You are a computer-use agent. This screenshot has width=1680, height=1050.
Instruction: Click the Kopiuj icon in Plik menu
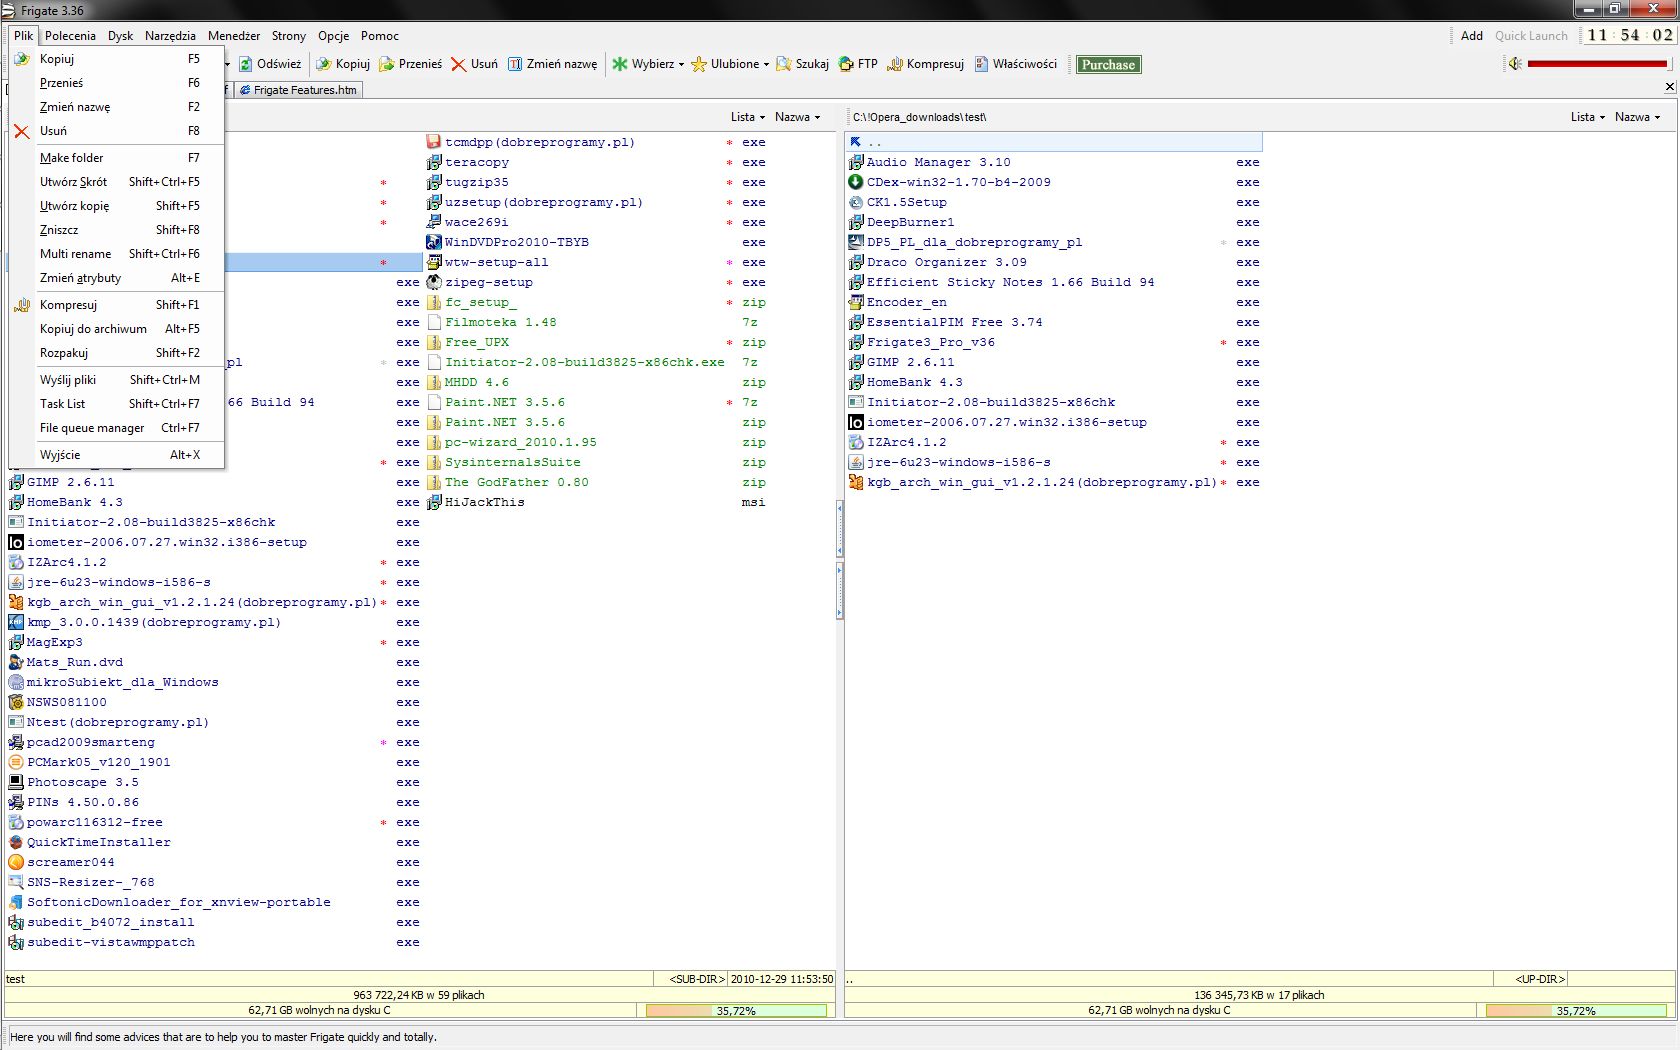[22, 59]
